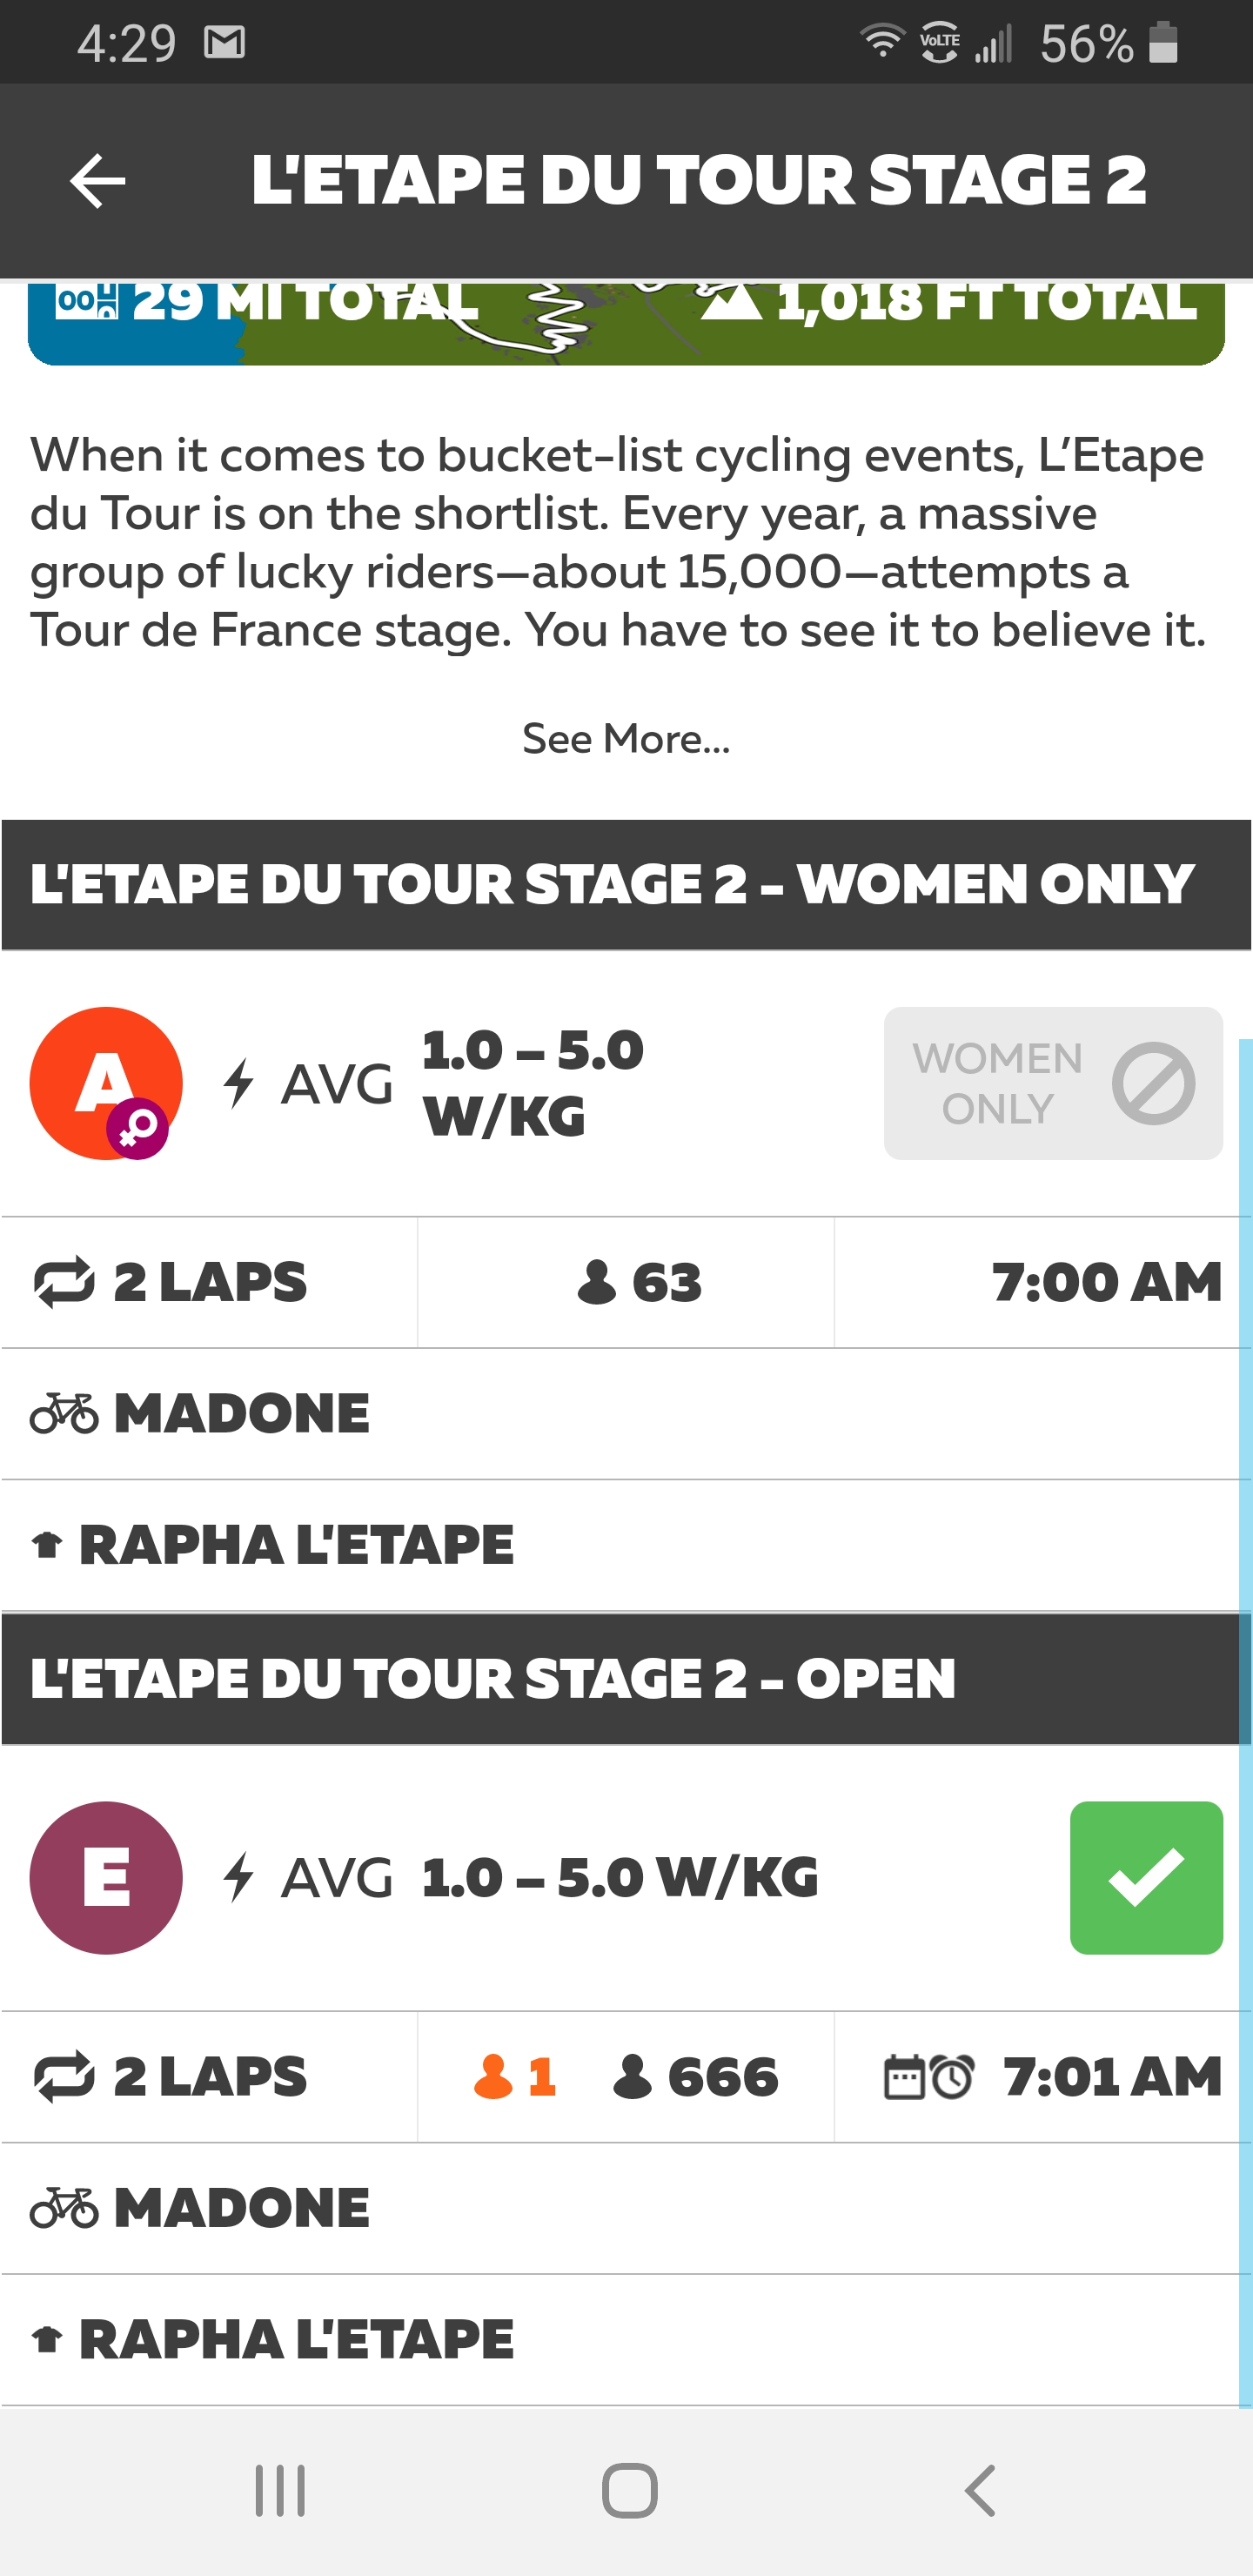
Task: Tap the calendar alarm reminder icon
Action: pyautogui.click(x=928, y=2077)
